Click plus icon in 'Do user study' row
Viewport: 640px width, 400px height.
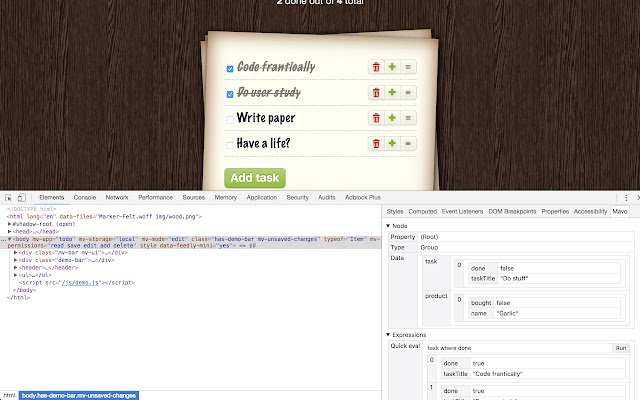392,93
